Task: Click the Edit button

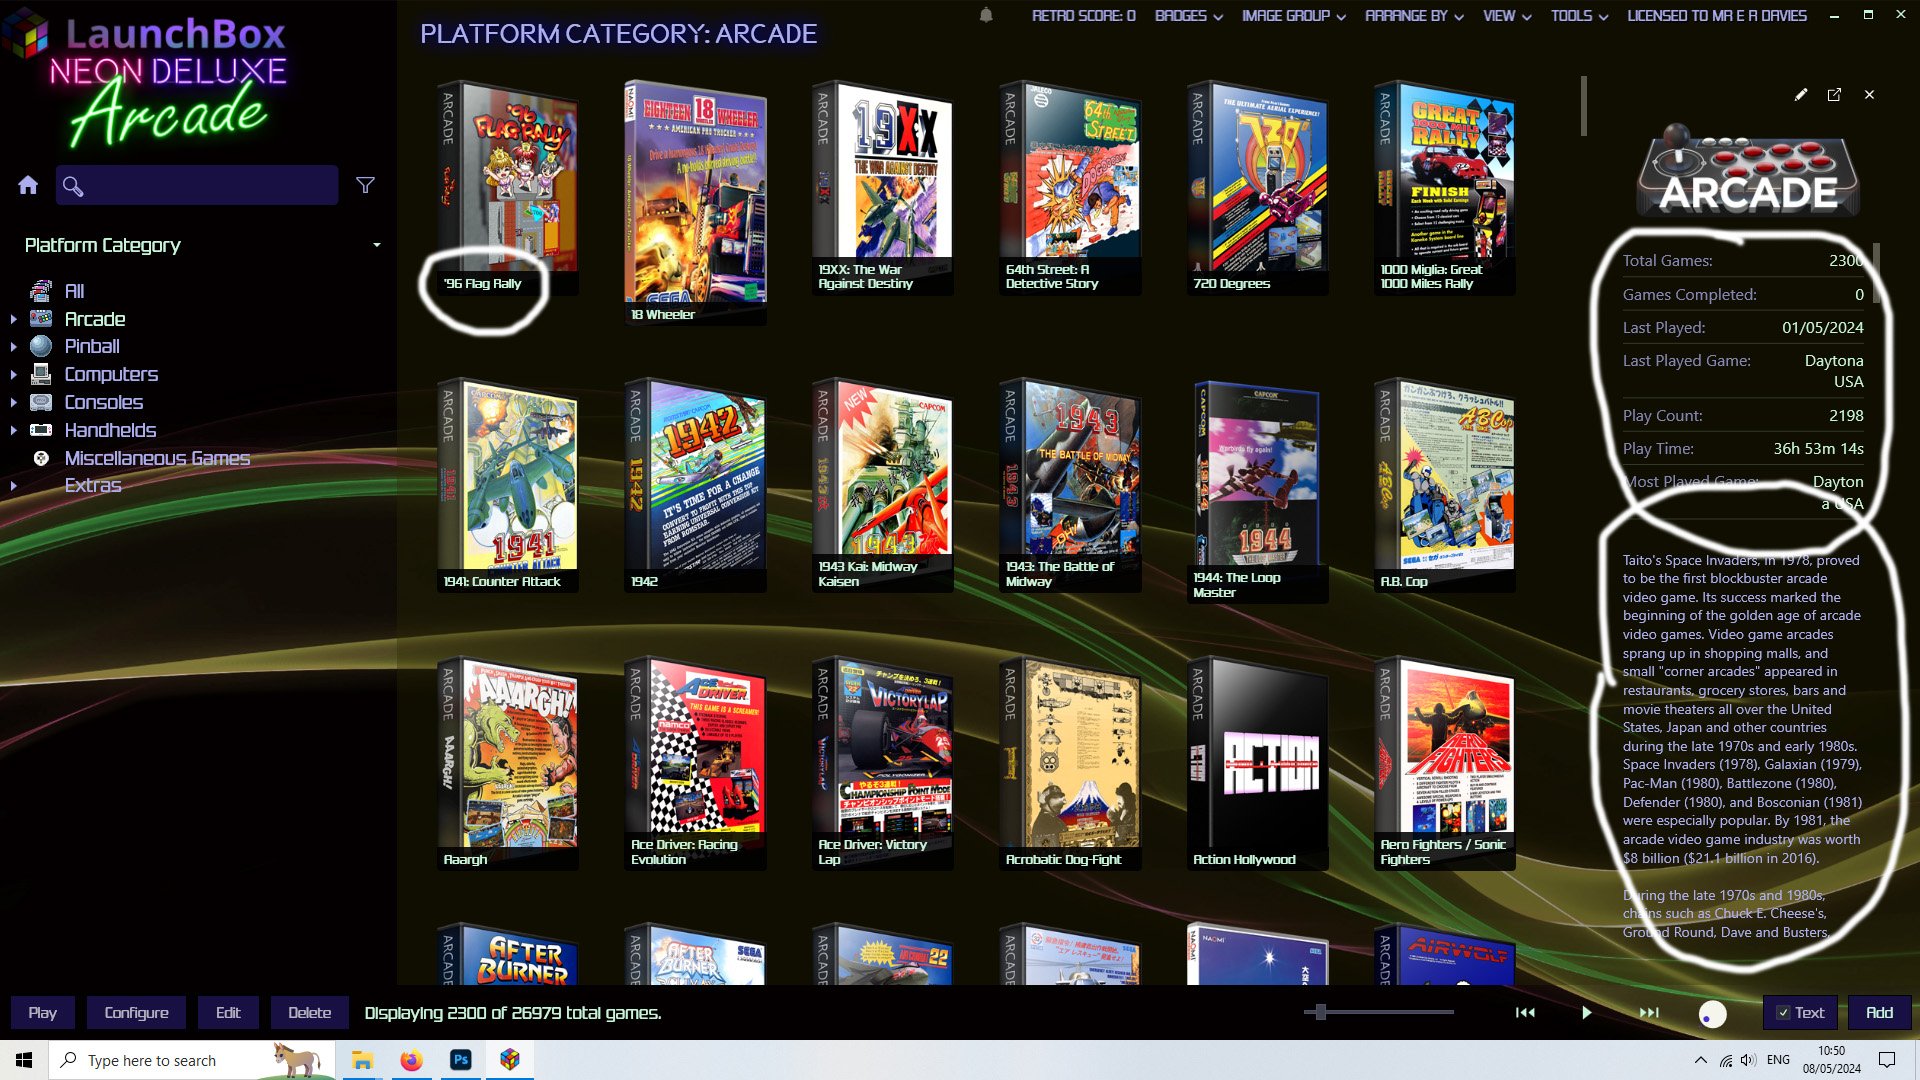Action: (228, 1013)
